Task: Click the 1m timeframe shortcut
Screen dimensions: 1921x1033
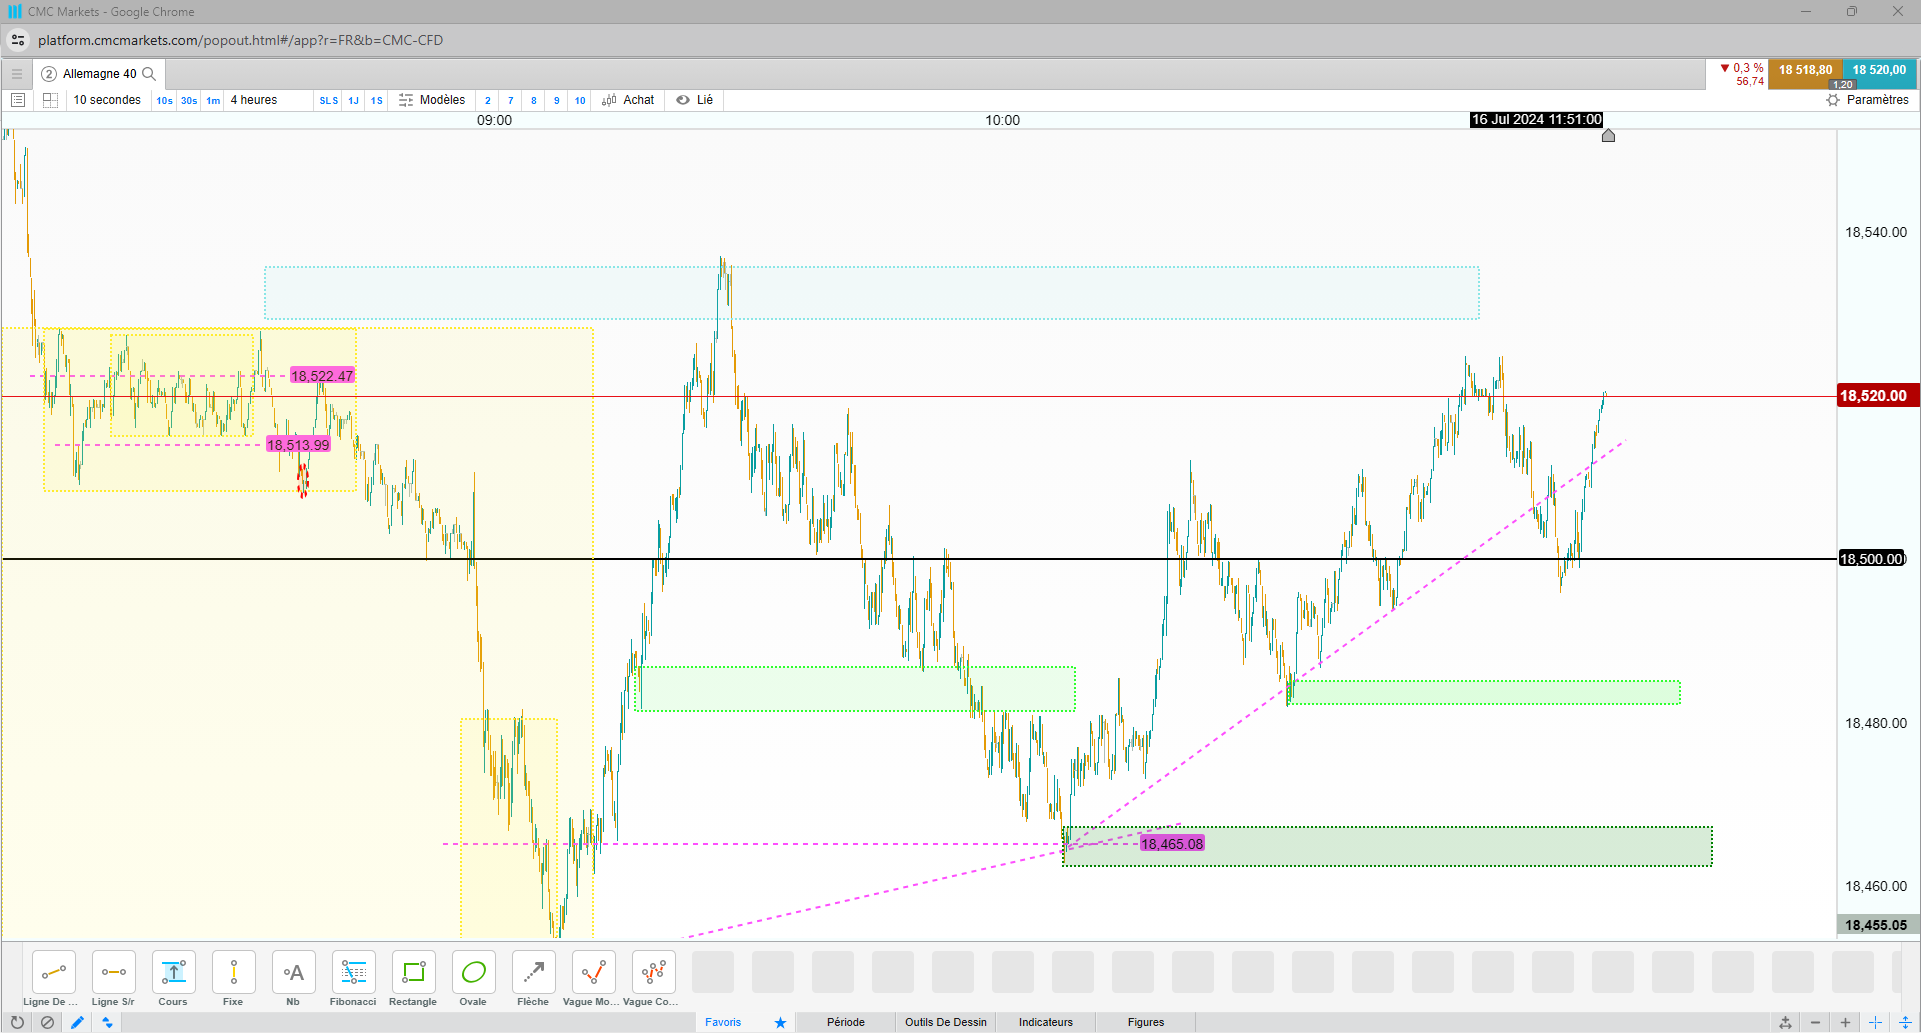Action: (213, 100)
